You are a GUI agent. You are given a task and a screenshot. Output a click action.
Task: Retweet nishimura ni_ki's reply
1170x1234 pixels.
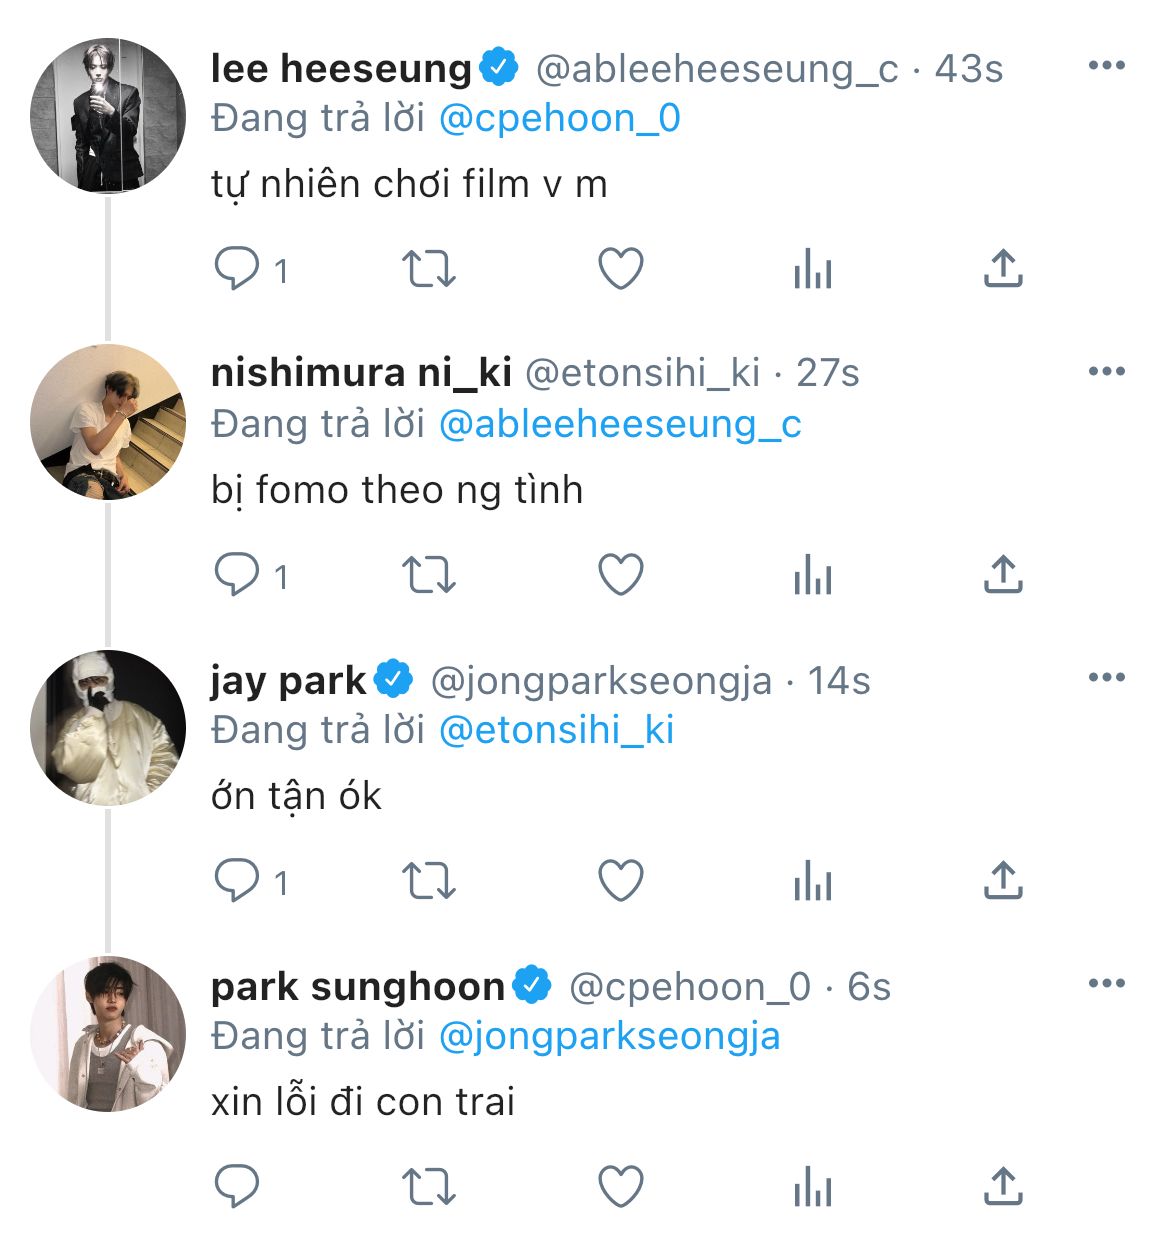point(428,575)
